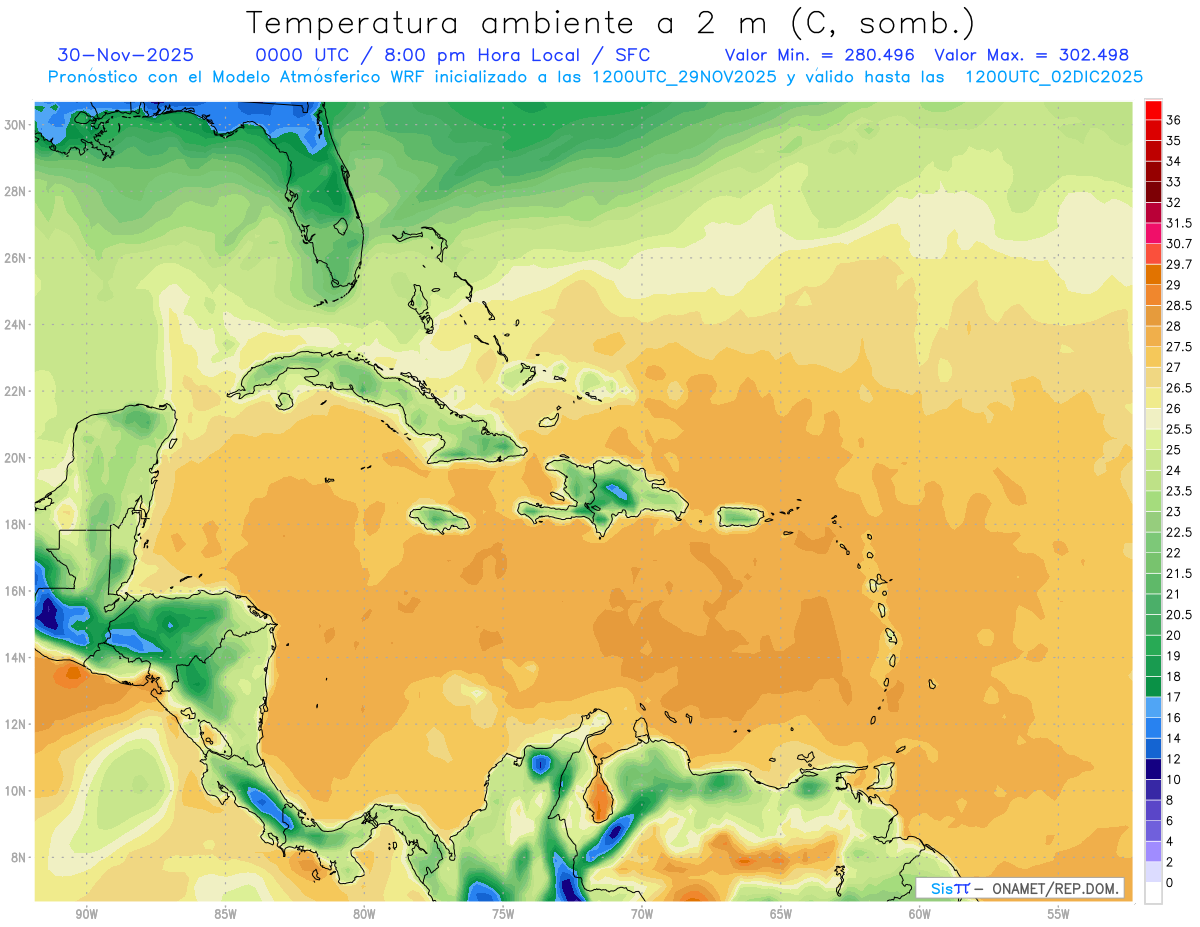1200x927 pixels.
Task: Click the '18N' latitude tick label
Action: click(17, 525)
